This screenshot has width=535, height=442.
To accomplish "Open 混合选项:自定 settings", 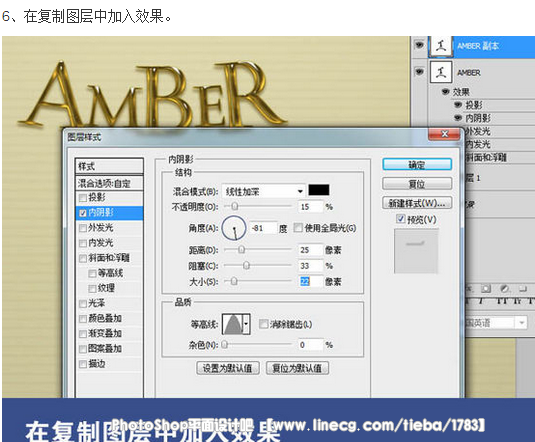I will click(x=109, y=184).
